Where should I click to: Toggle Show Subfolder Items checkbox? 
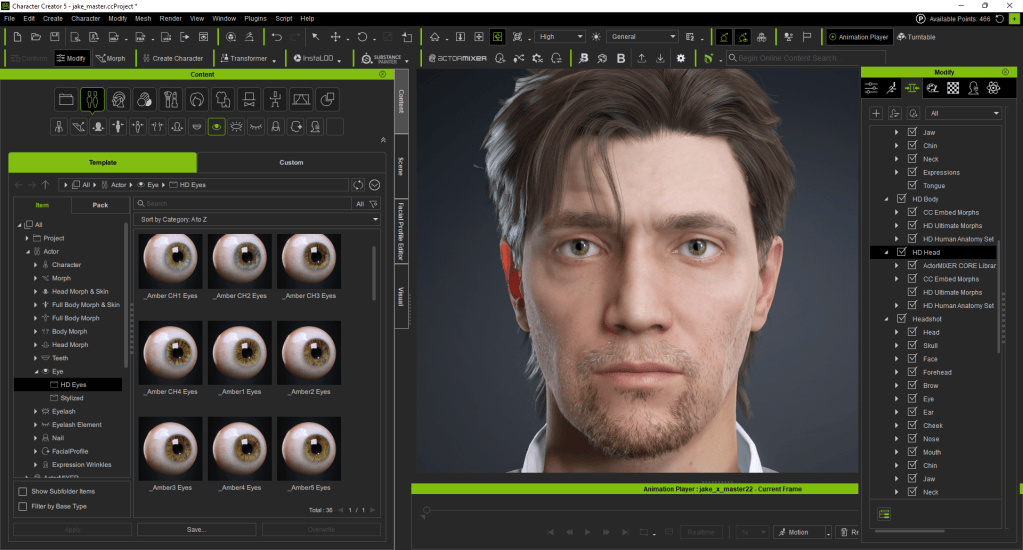point(23,491)
